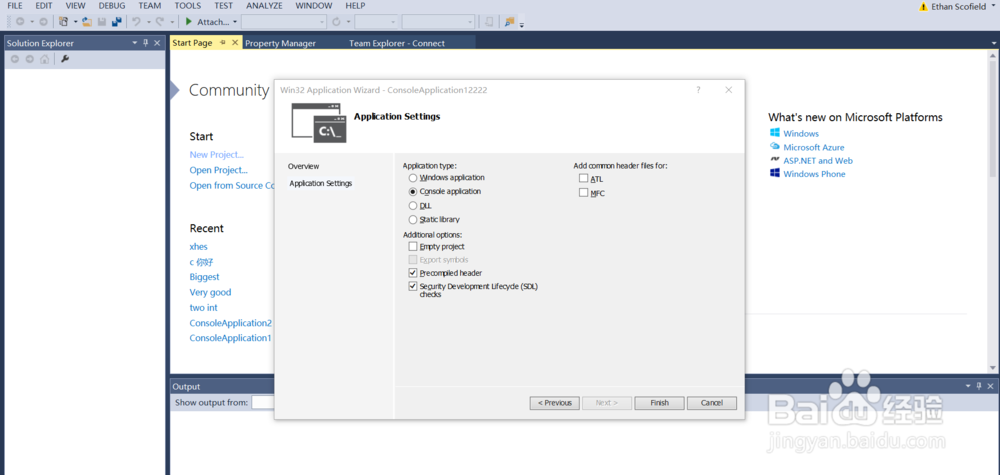Open recent project ConsoleApplication1
1000x475 pixels.
click(230, 338)
